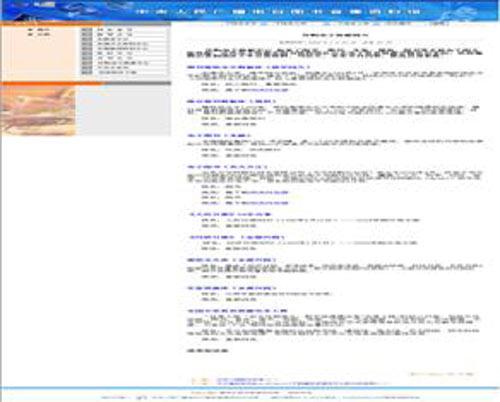Click the last gray icon in the sidebar list
This screenshot has height=402, width=500.
coord(87,72)
